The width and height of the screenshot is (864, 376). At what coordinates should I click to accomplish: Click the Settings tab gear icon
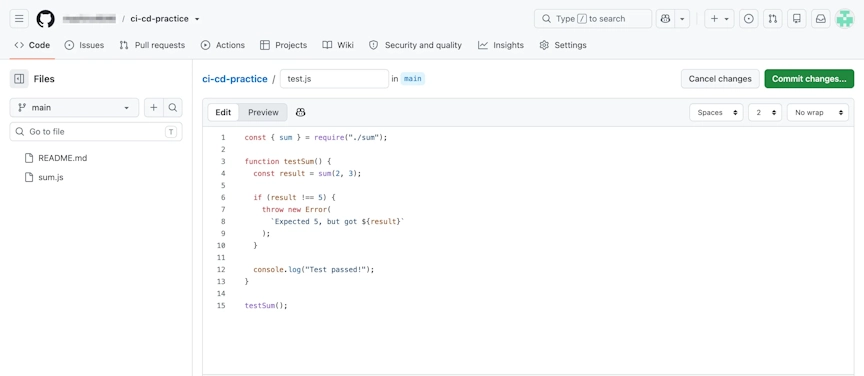pyautogui.click(x=544, y=45)
